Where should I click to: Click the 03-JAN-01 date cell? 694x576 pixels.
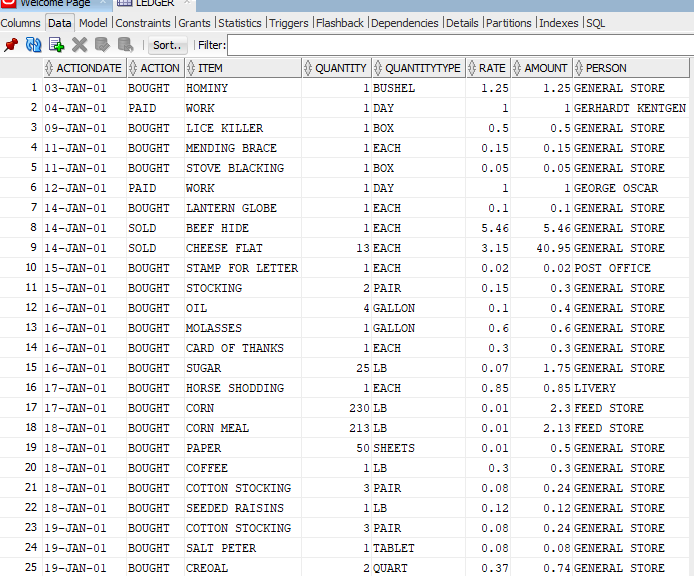point(84,88)
